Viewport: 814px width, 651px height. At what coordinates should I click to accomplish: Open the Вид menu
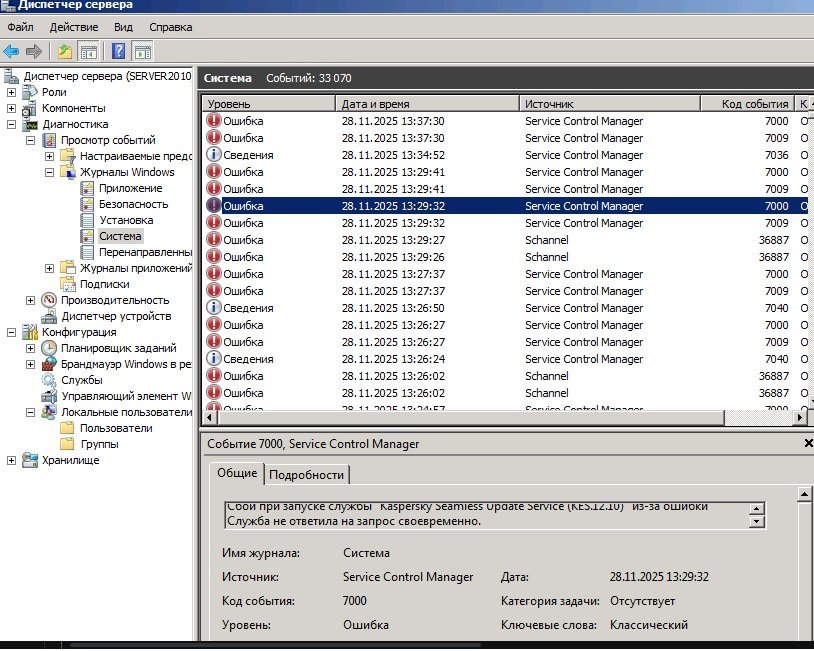[123, 27]
